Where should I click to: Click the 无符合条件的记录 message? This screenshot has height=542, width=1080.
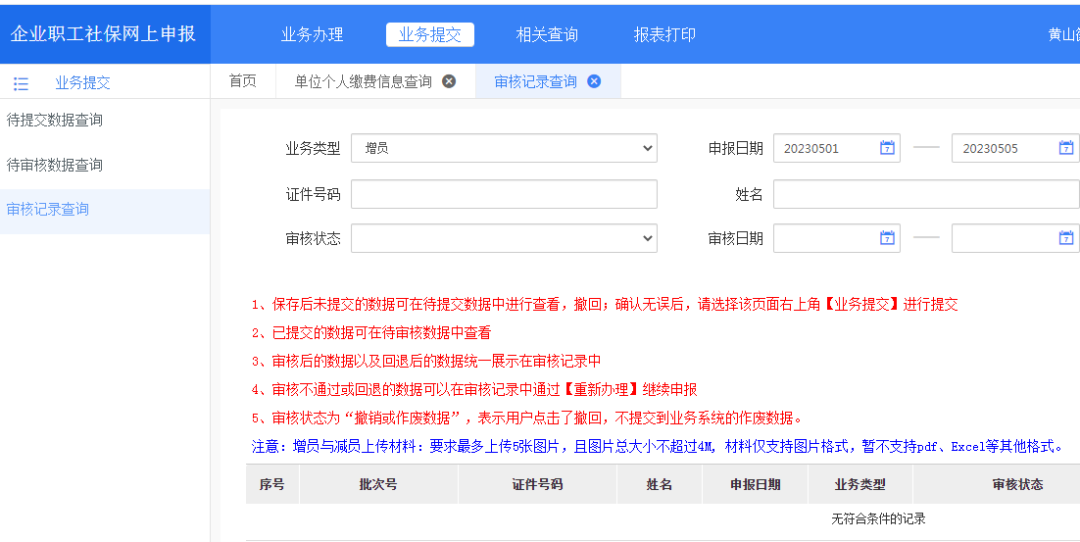878,519
